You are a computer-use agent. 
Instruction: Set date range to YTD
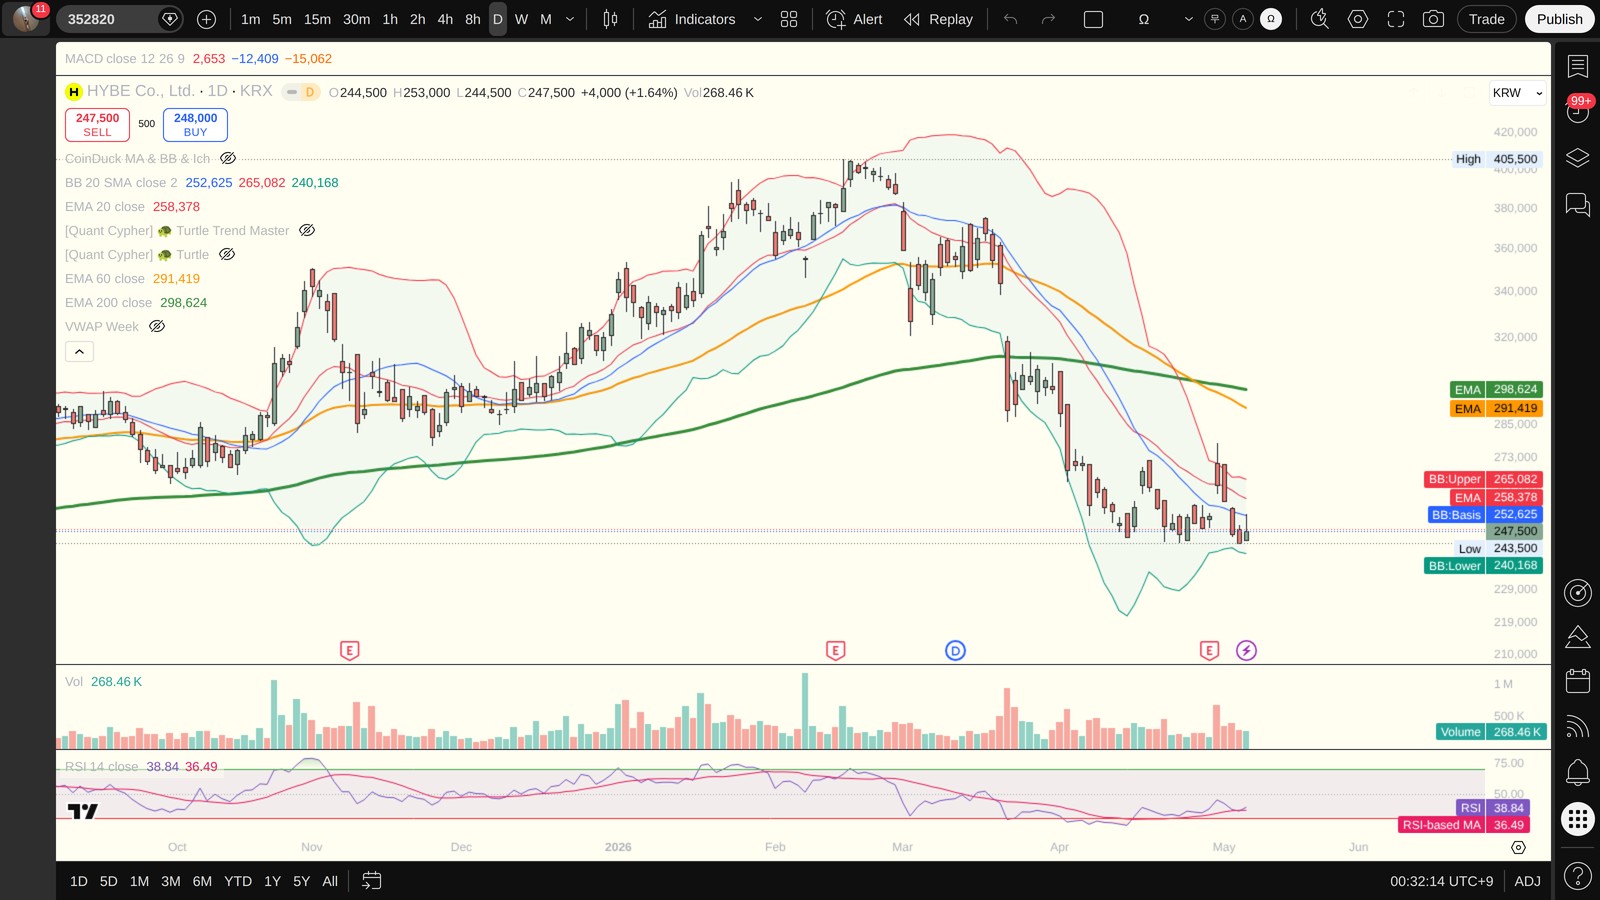[x=238, y=881]
